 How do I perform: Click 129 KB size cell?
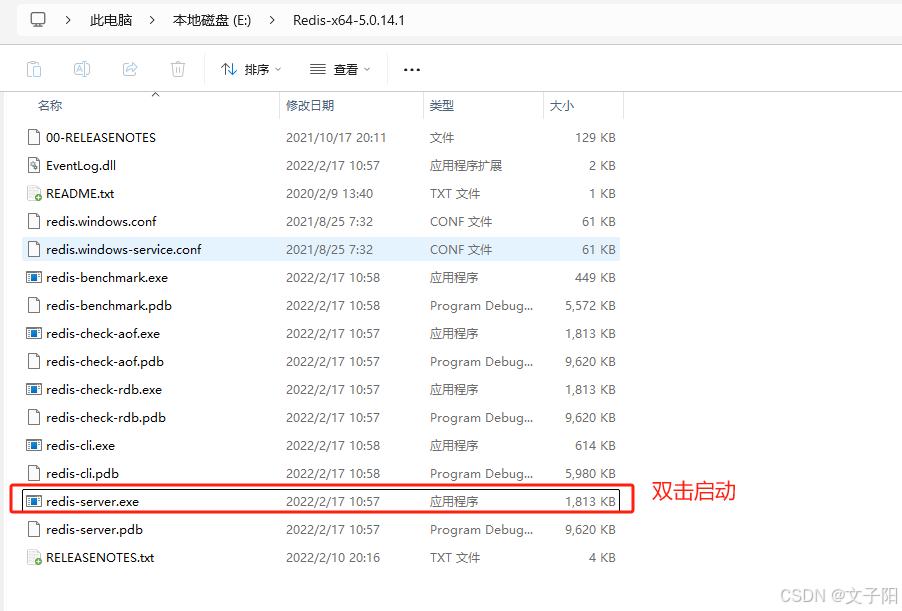point(595,138)
